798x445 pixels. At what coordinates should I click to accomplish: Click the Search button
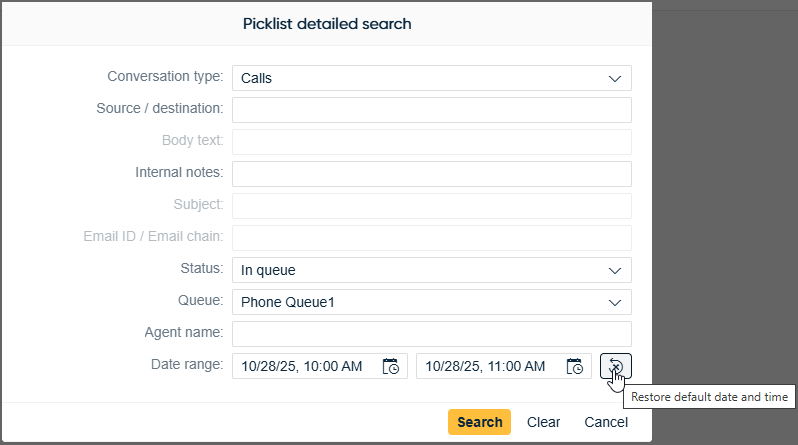[x=479, y=422]
